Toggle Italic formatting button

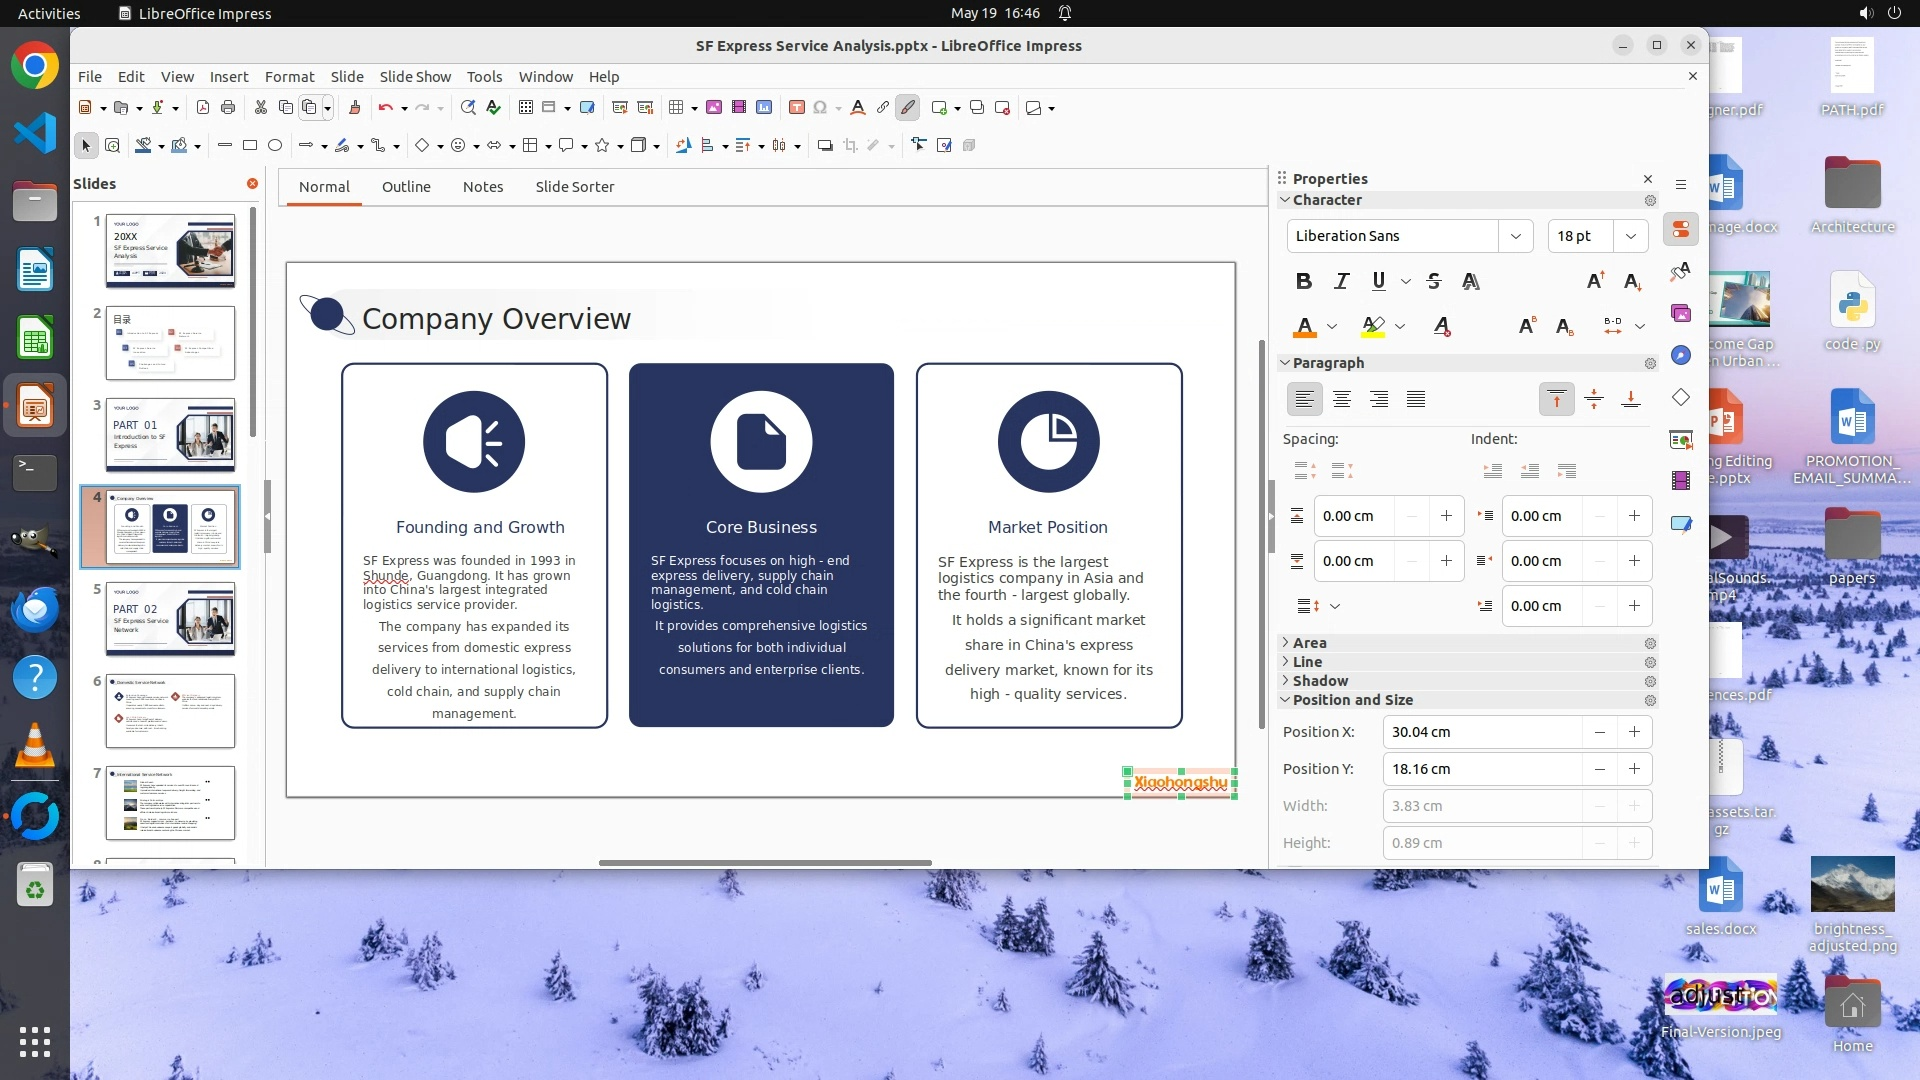click(1341, 281)
